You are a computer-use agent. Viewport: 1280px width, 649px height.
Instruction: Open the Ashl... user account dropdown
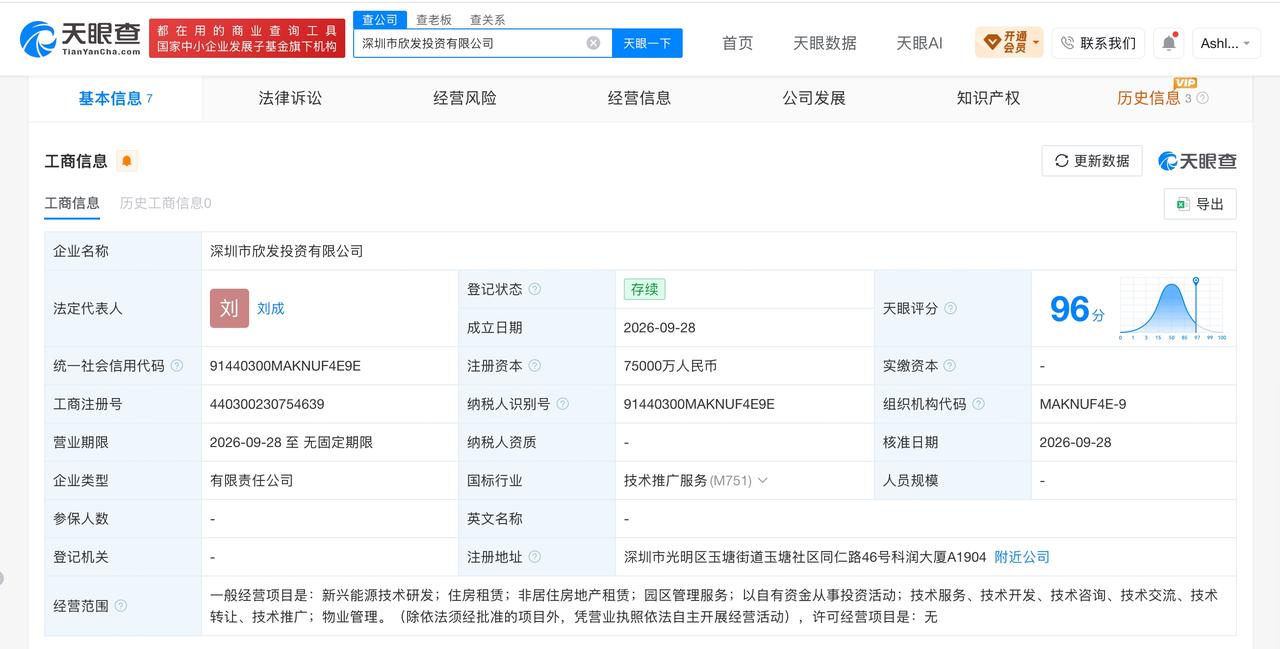(1226, 43)
